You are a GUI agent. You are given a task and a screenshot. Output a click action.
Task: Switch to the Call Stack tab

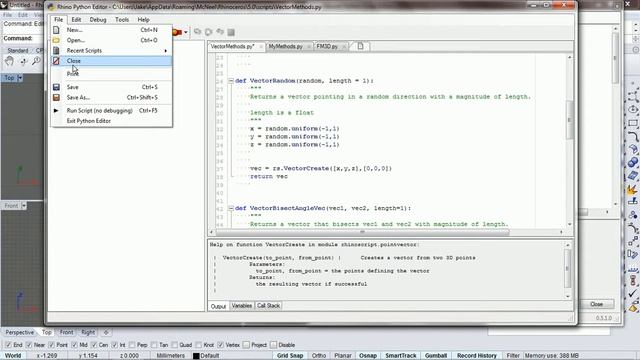point(268,305)
